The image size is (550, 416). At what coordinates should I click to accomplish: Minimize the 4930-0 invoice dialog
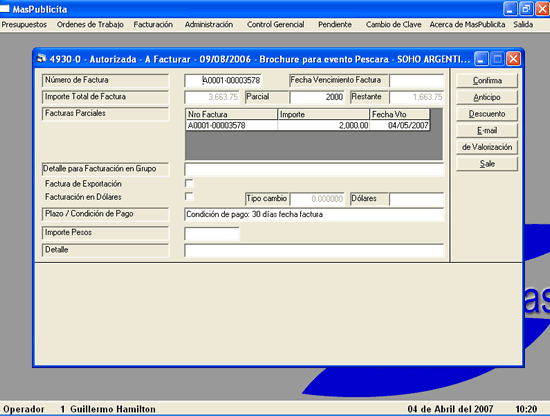tap(481, 59)
